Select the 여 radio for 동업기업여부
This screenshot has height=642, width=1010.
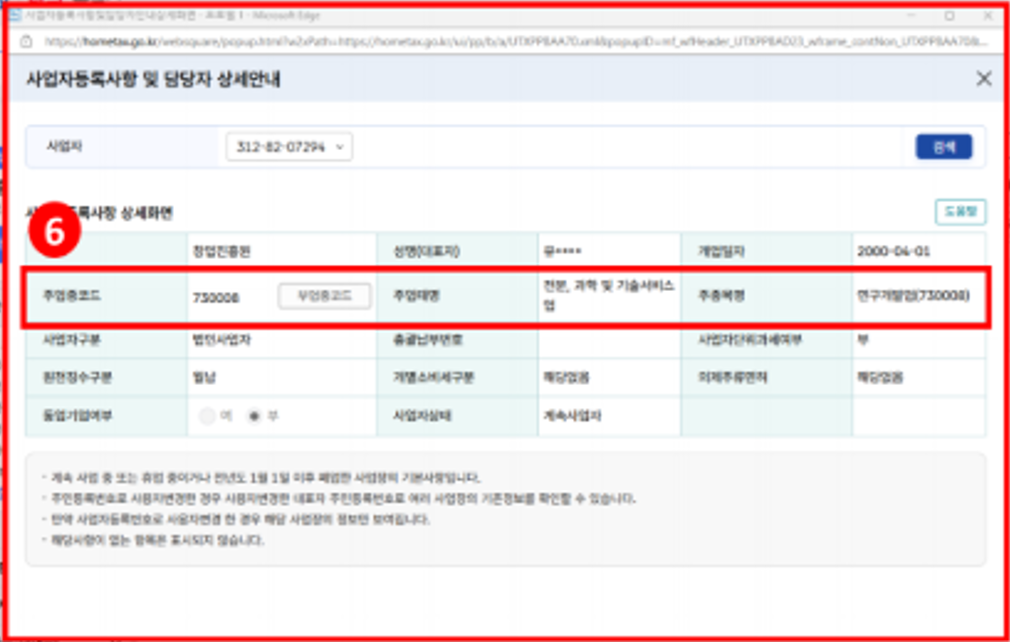[x=208, y=416]
